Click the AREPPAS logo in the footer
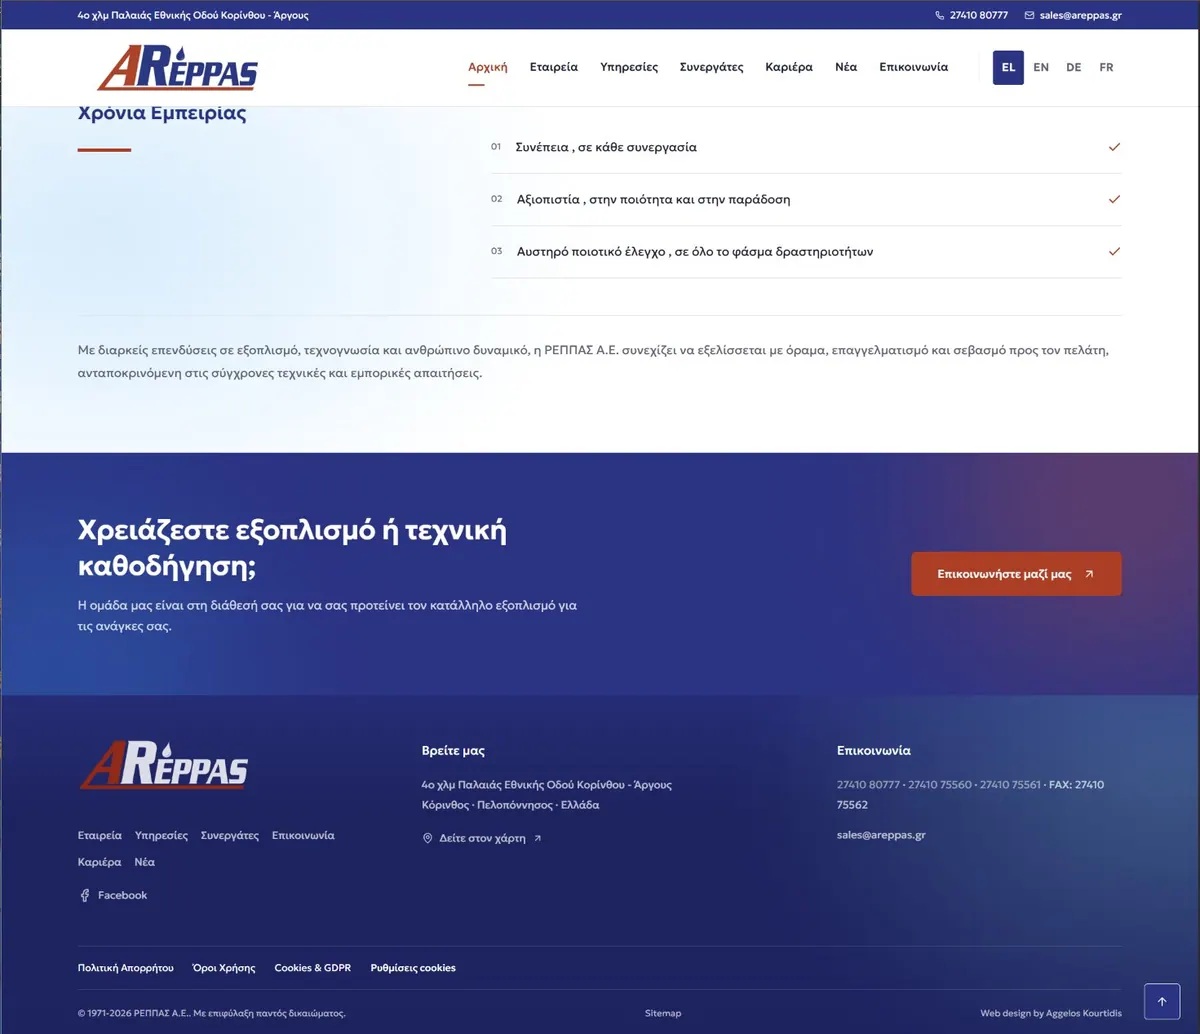 pyautogui.click(x=164, y=767)
